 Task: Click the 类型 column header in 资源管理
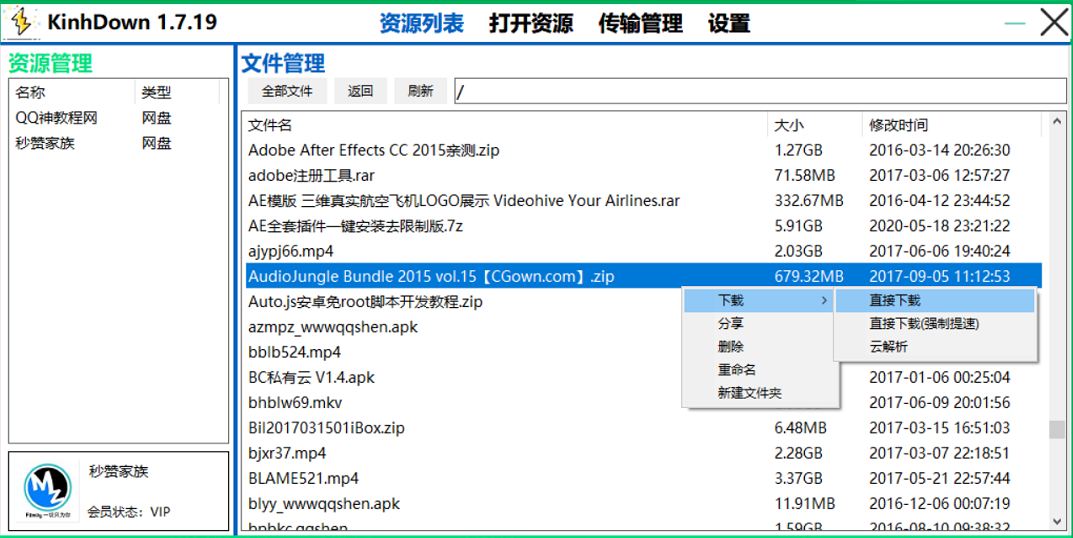[x=177, y=92]
